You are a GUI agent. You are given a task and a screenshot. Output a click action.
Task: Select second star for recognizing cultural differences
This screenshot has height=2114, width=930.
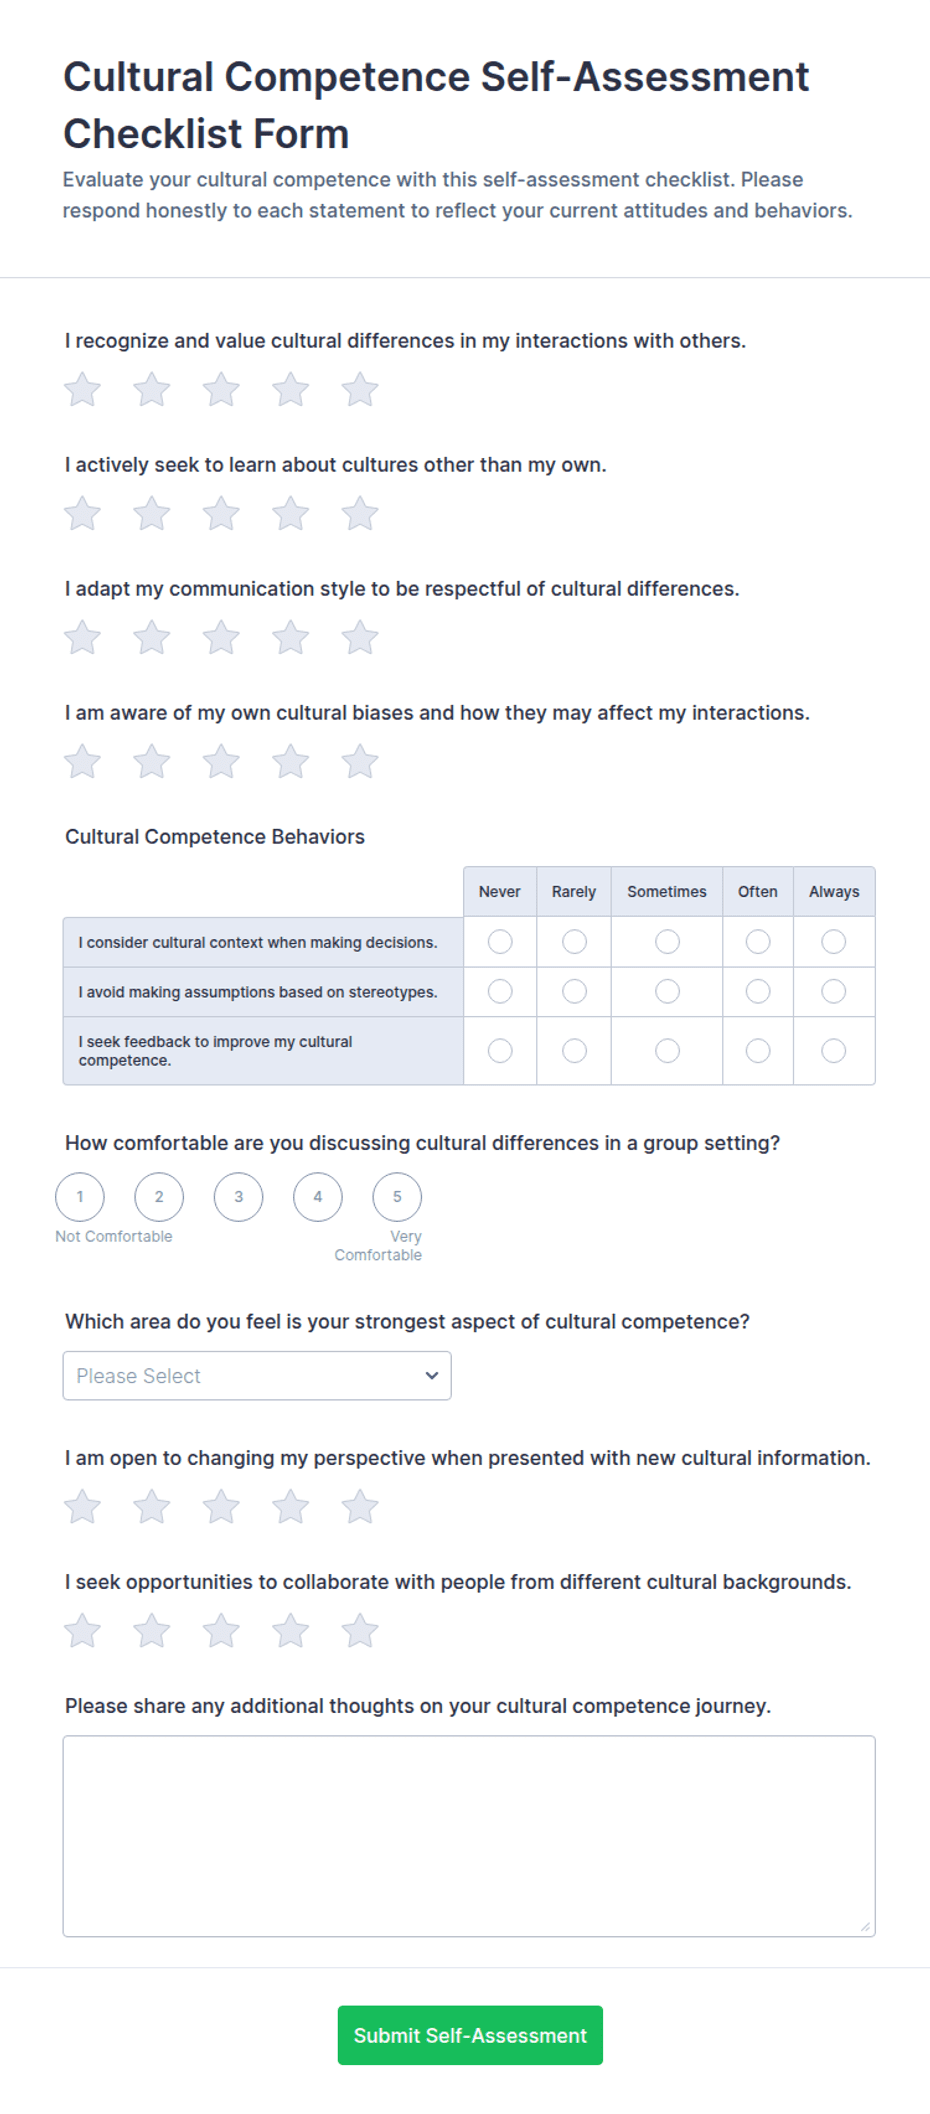(x=152, y=390)
